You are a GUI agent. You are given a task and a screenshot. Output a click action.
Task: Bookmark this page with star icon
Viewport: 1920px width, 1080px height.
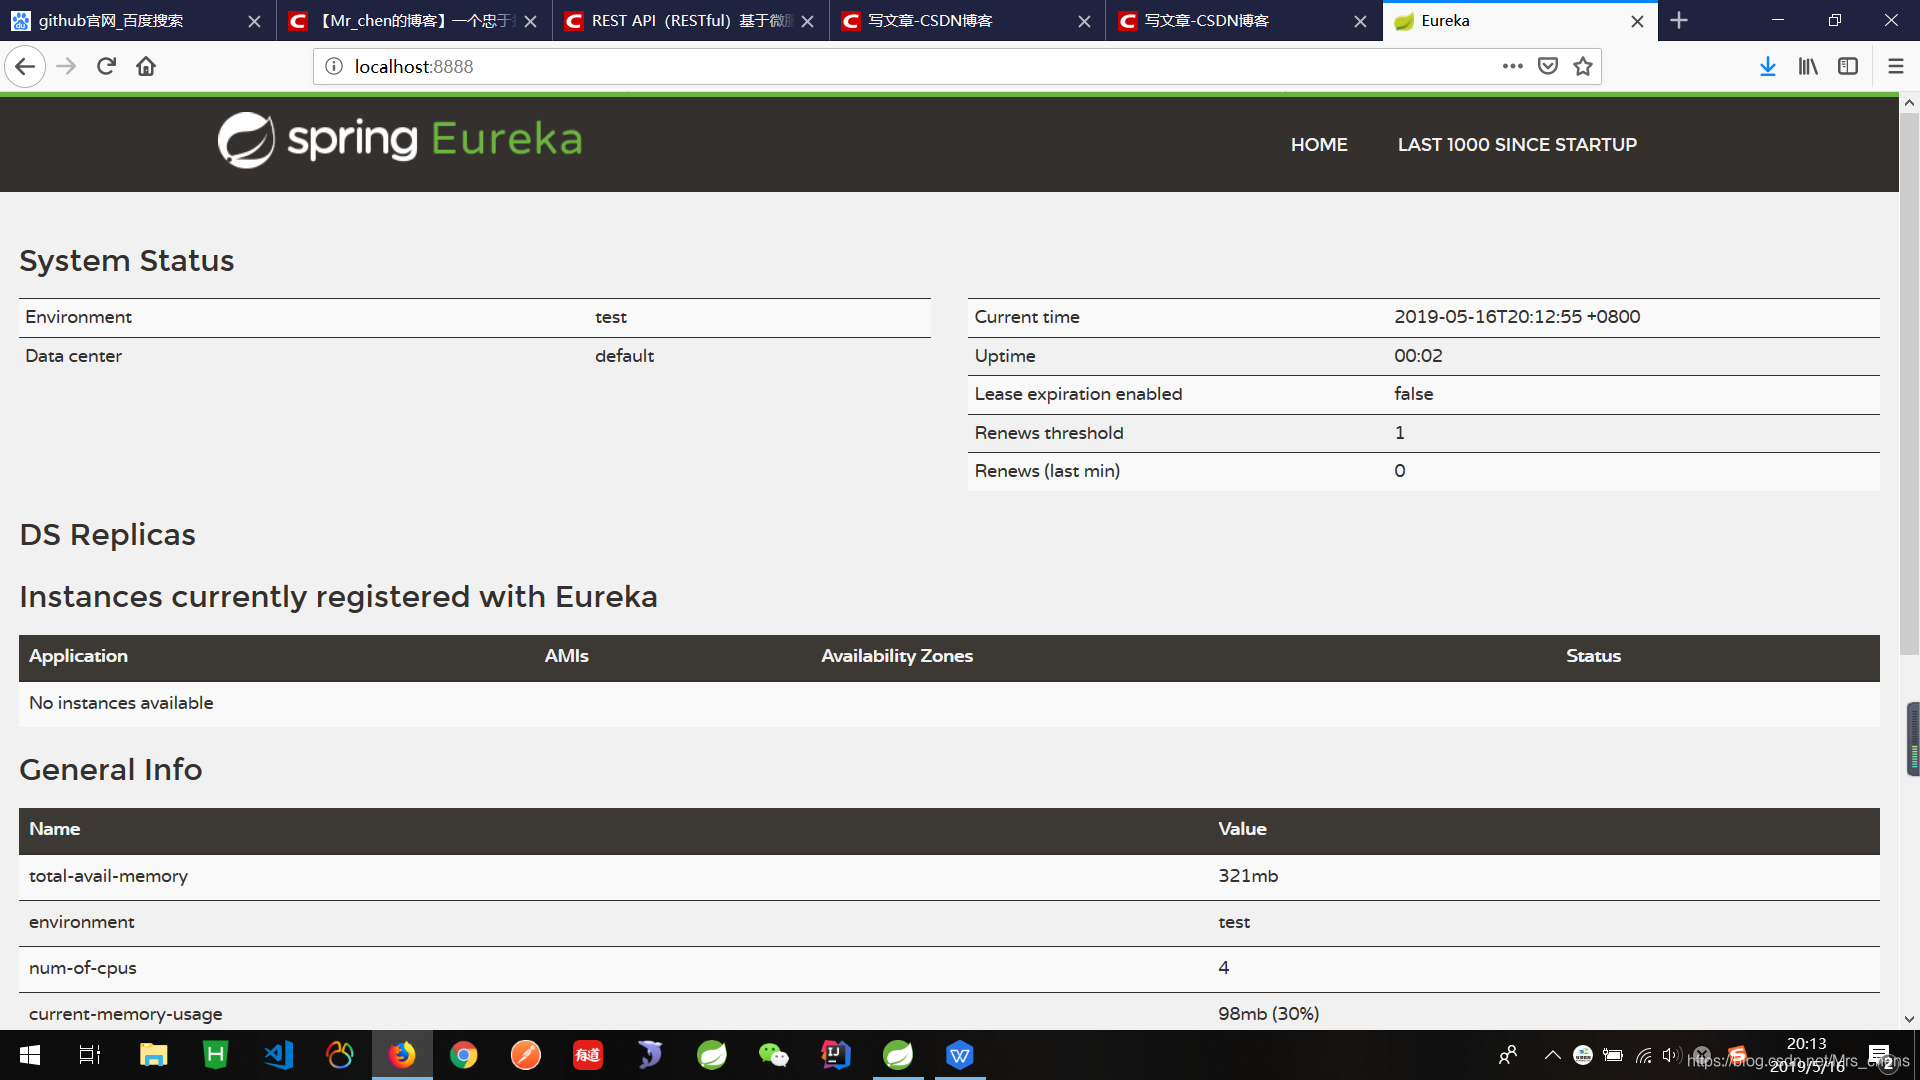click(x=1582, y=66)
